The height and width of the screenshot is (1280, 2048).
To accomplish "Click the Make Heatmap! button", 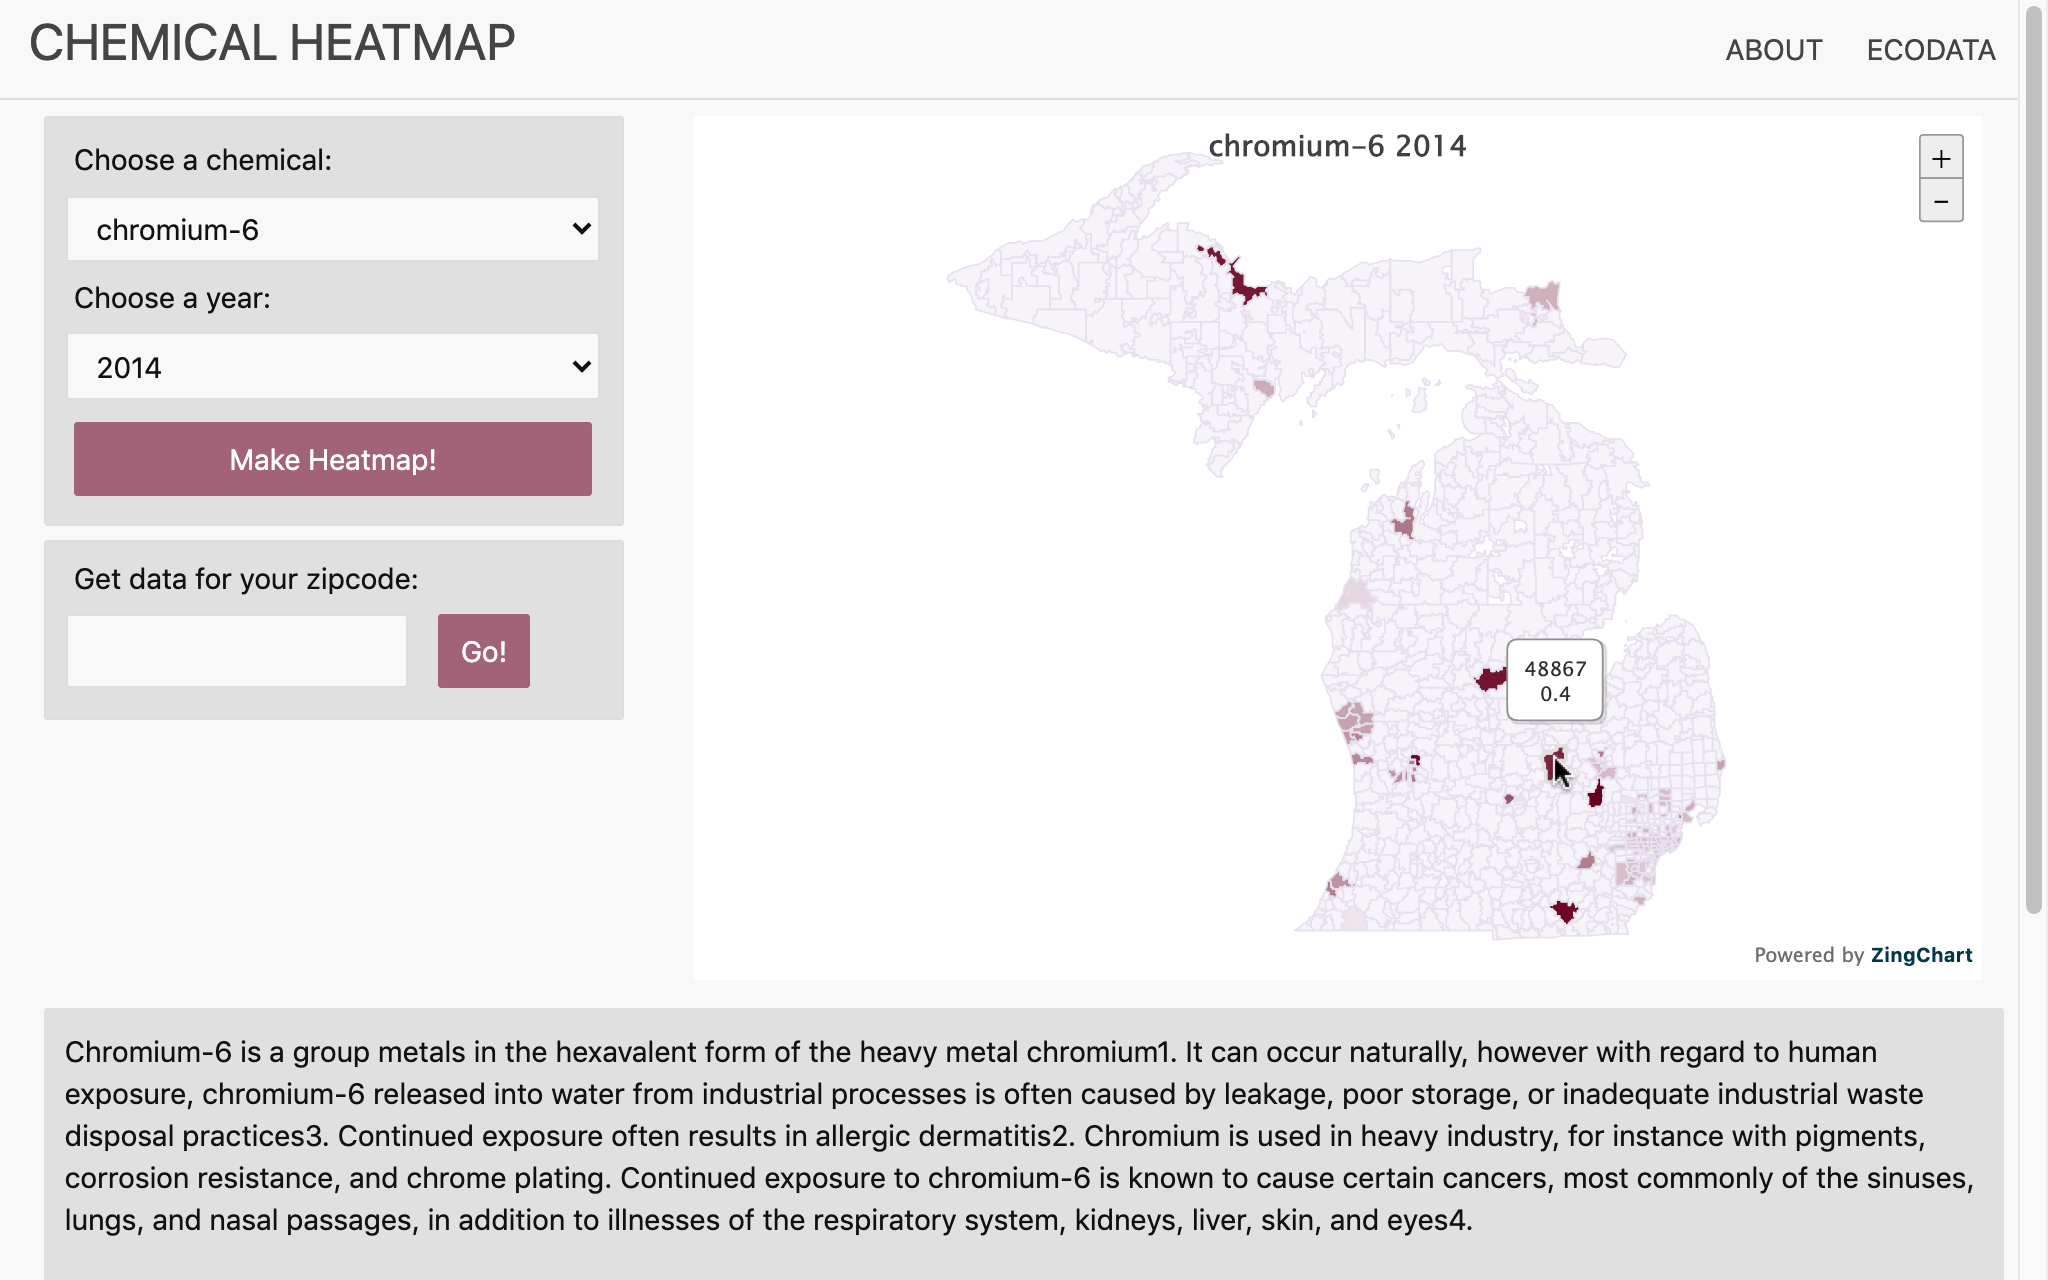I will pos(333,459).
